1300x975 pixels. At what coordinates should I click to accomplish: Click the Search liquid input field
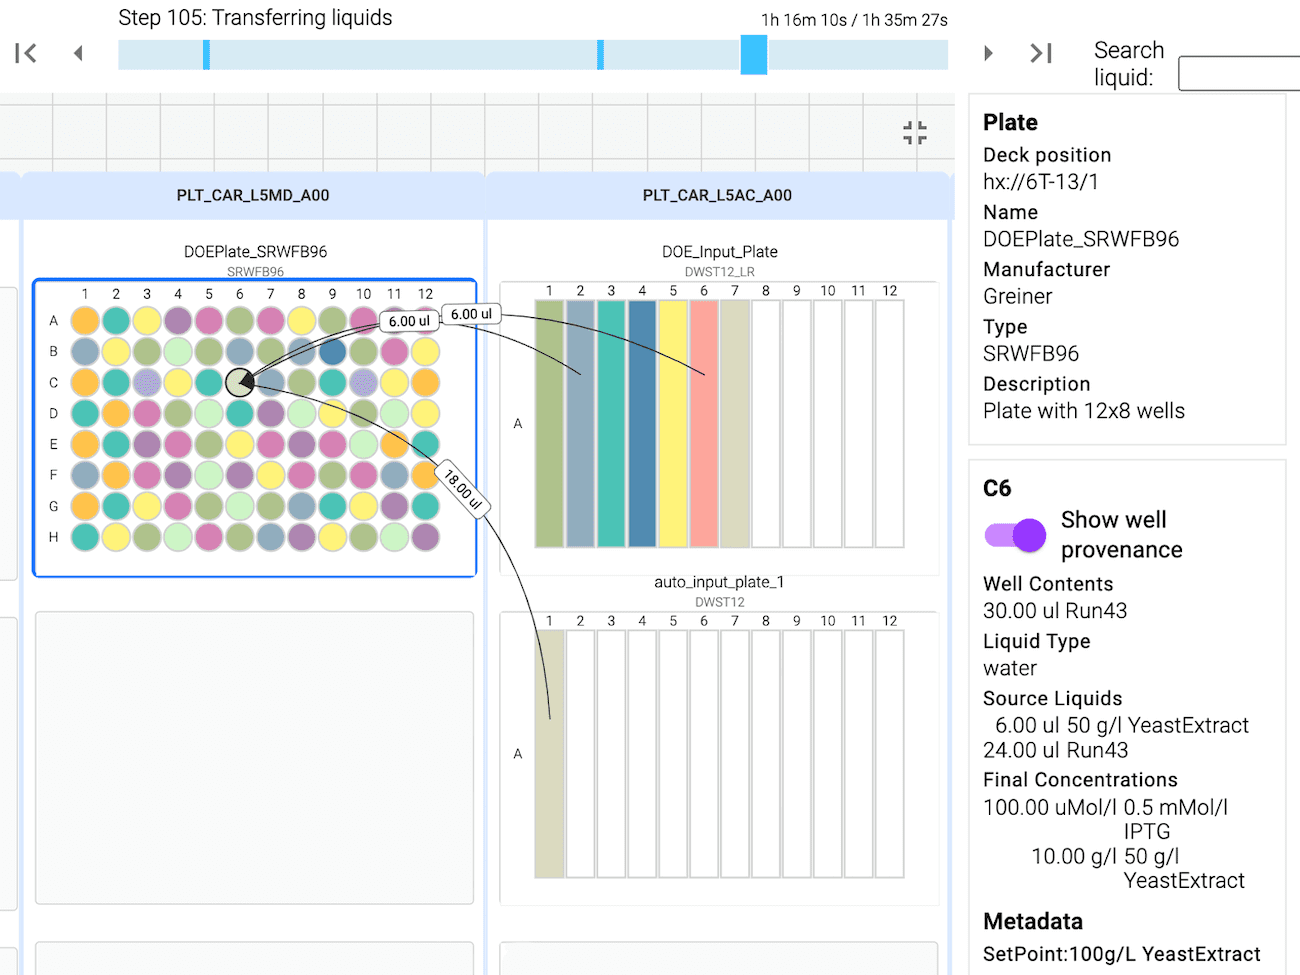(x=1240, y=74)
